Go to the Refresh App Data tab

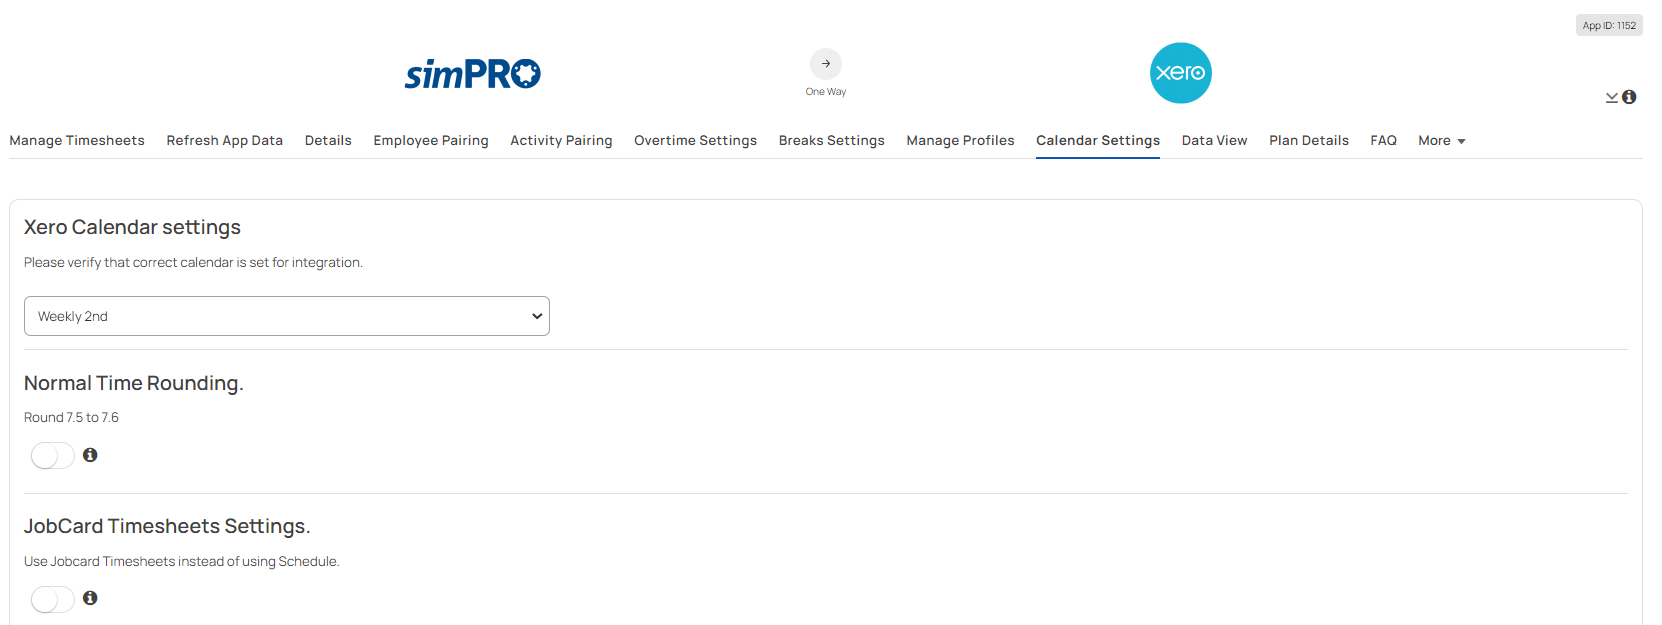pyautogui.click(x=225, y=141)
